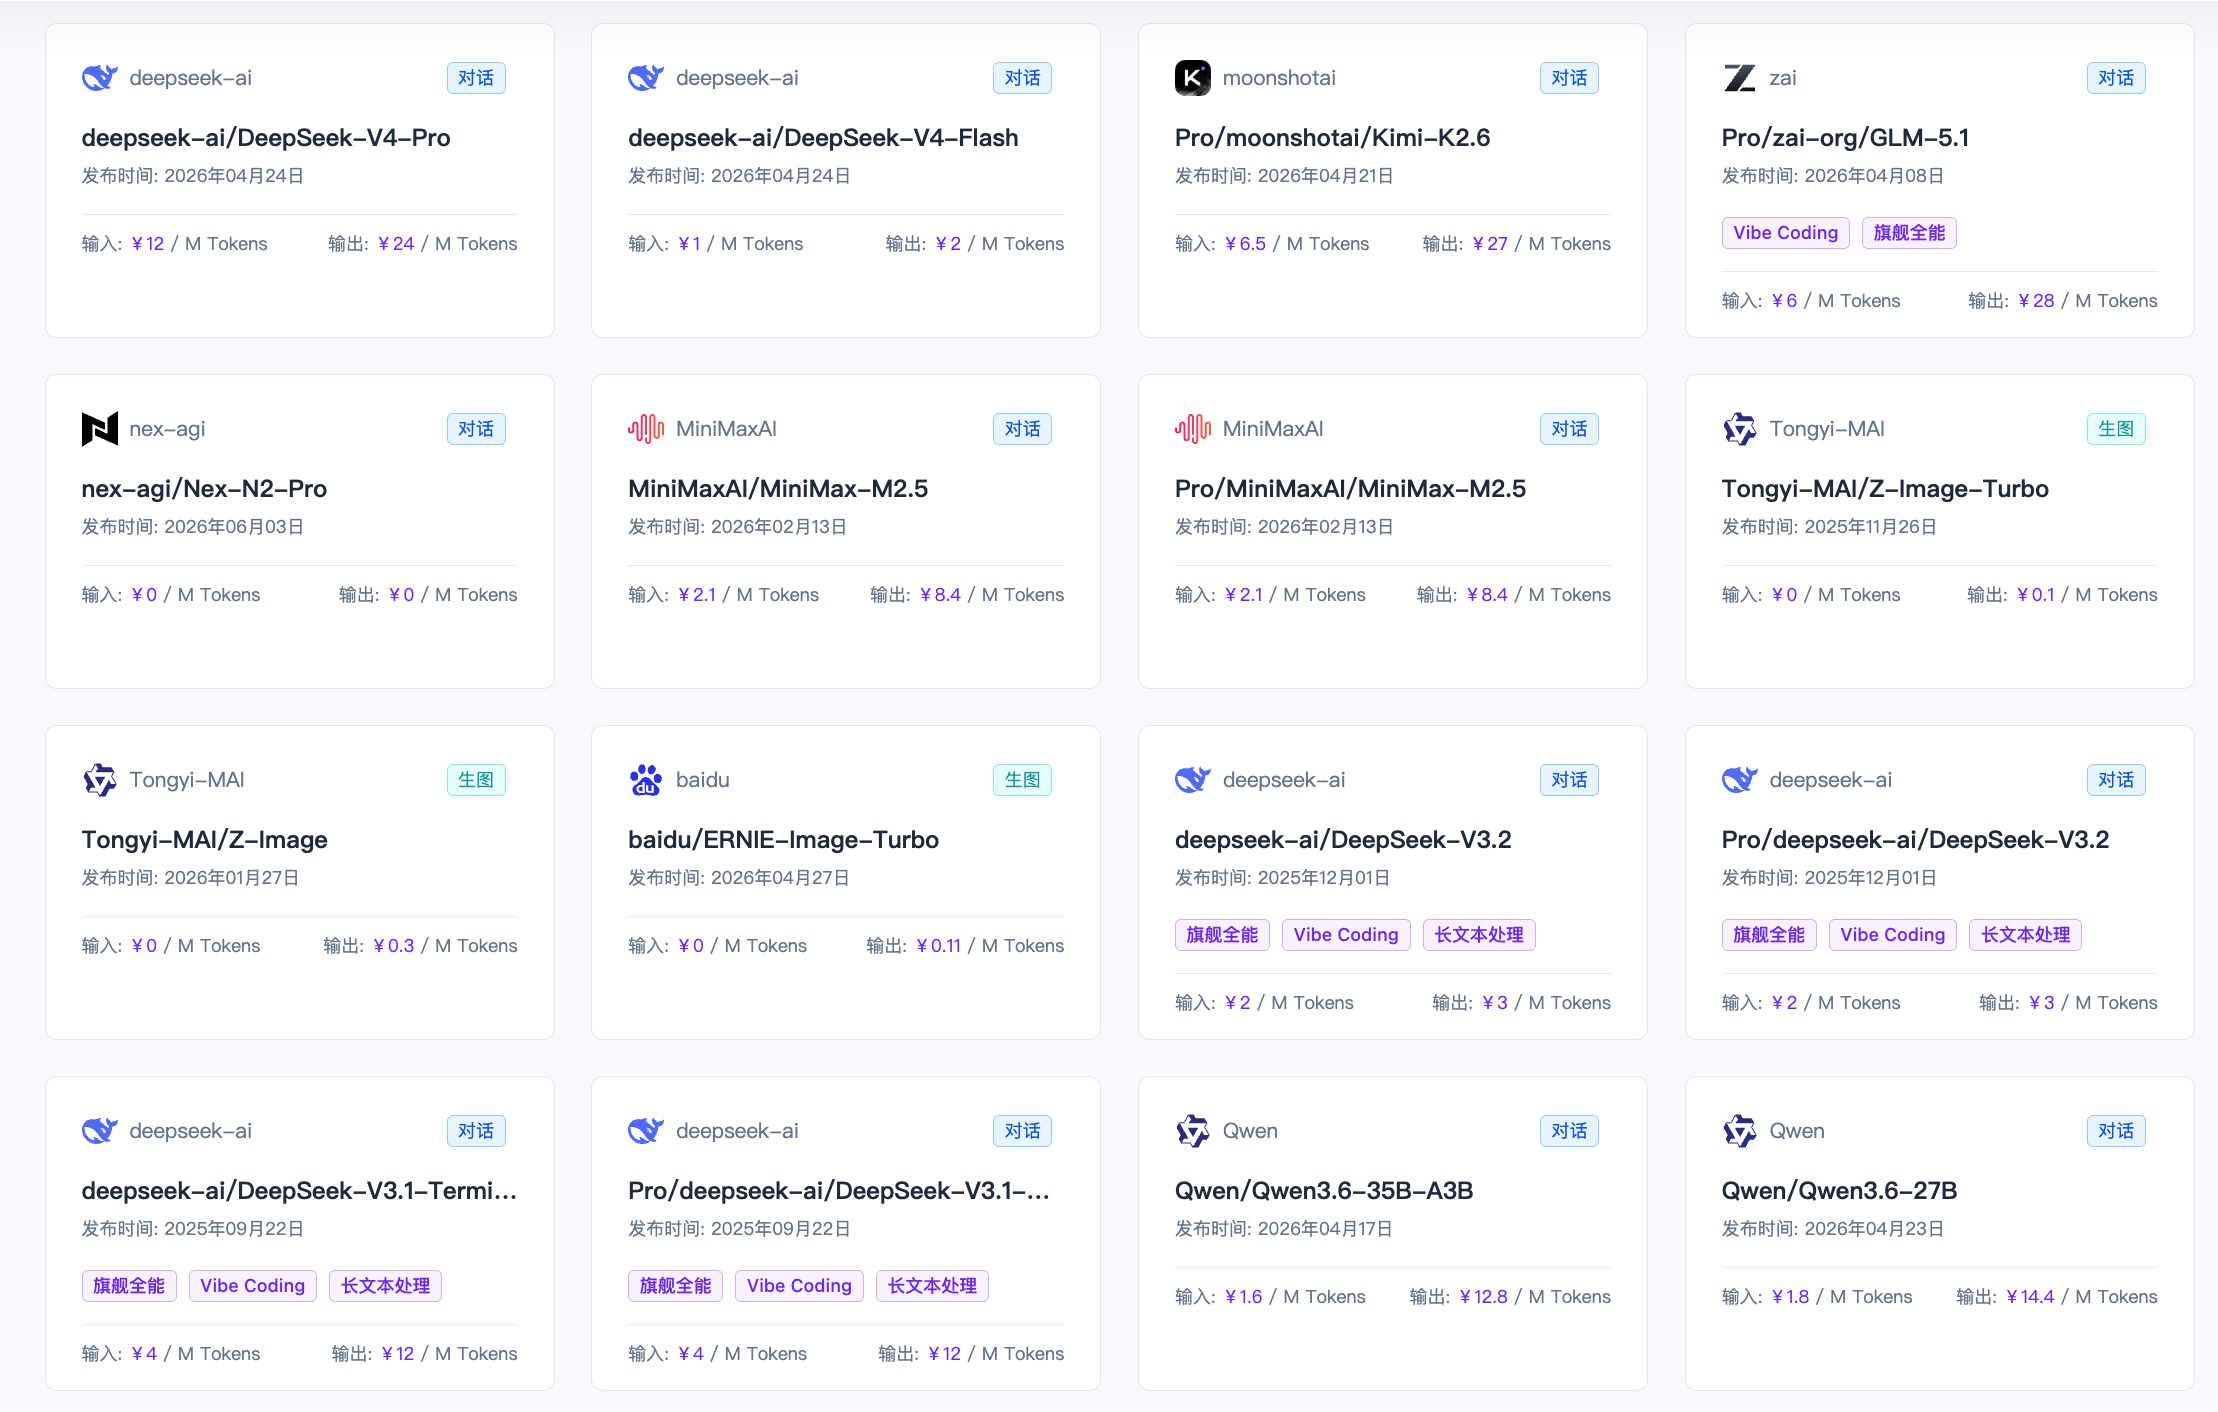Image resolution: width=2218 pixels, height=1412 pixels.
Task: Click the output price ¥14.4 / M Tokens
Action: [x=2057, y=1297]
